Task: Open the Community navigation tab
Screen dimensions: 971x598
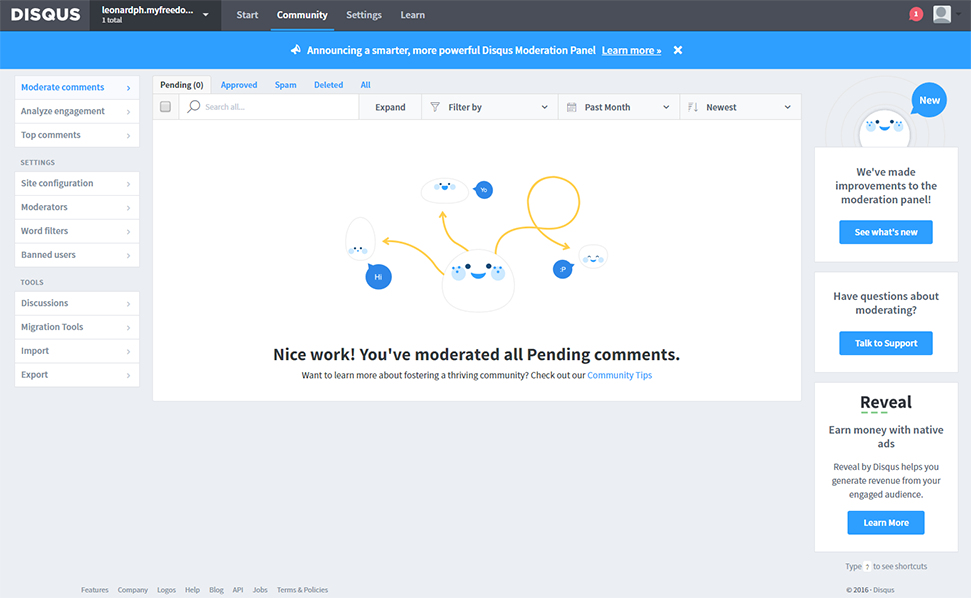Action: (302, 15)
